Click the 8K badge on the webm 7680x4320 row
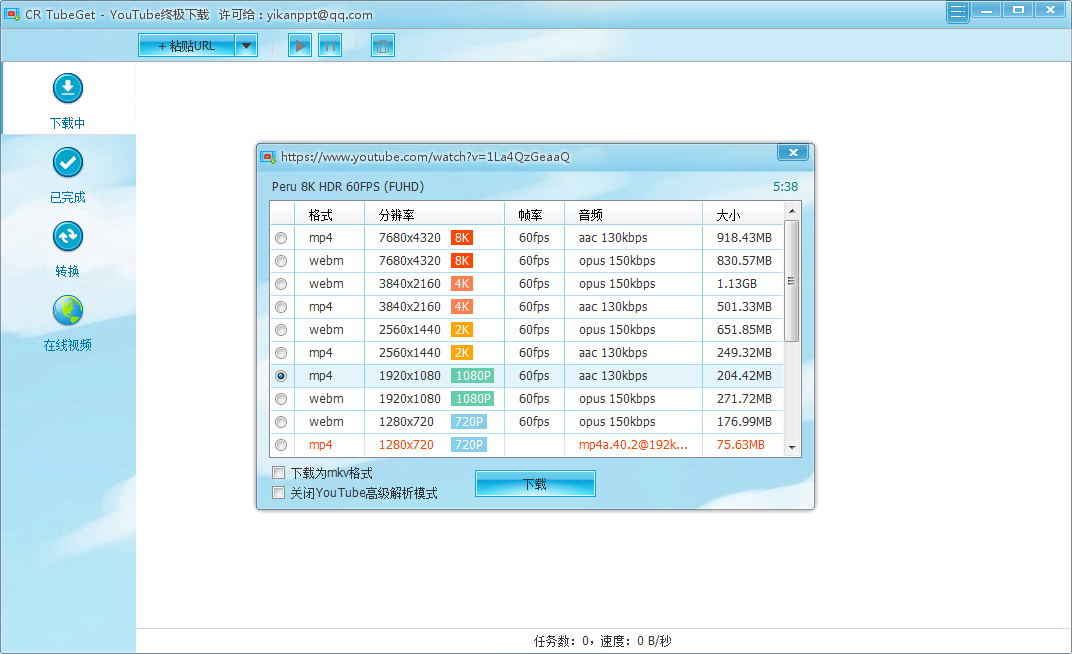Image resolution: width=1072 pixels, height=654 pixels. click(462, 260)
